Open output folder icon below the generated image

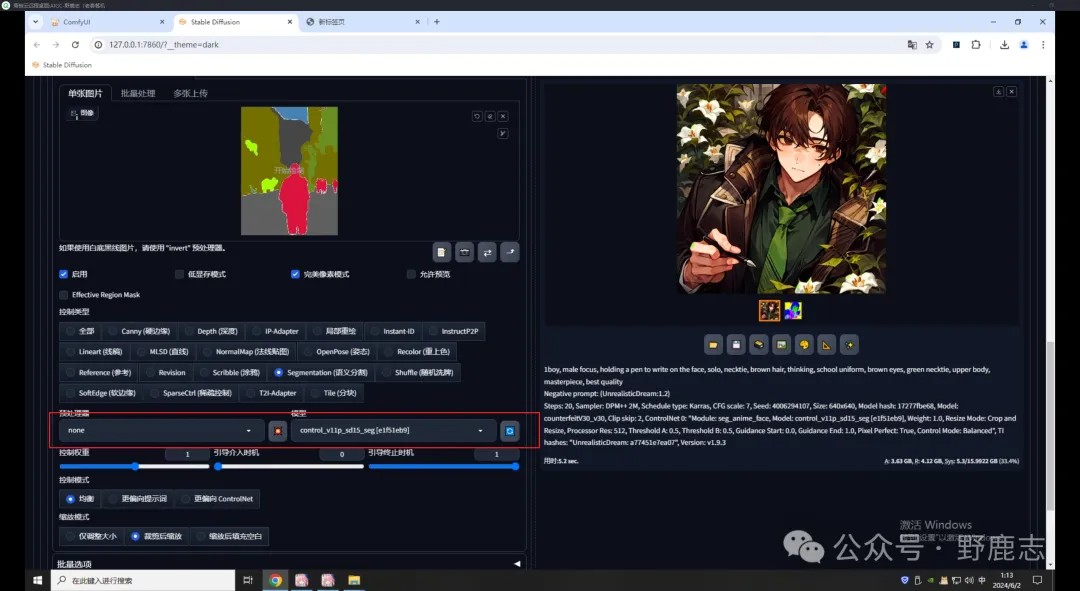(714, 344)
